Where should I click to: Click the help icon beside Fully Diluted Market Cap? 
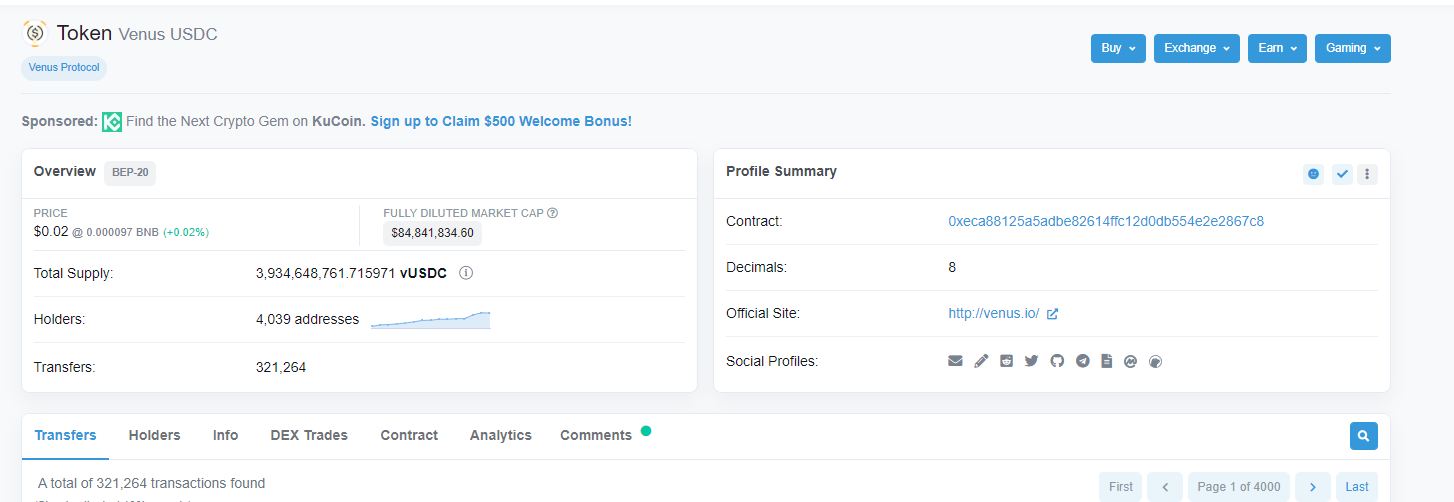(x=552, y=213)
